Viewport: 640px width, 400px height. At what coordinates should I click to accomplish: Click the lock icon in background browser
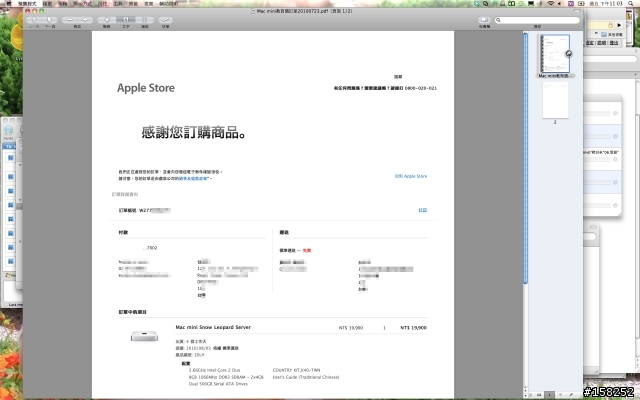pyautogui.click(x=611, y=25)
